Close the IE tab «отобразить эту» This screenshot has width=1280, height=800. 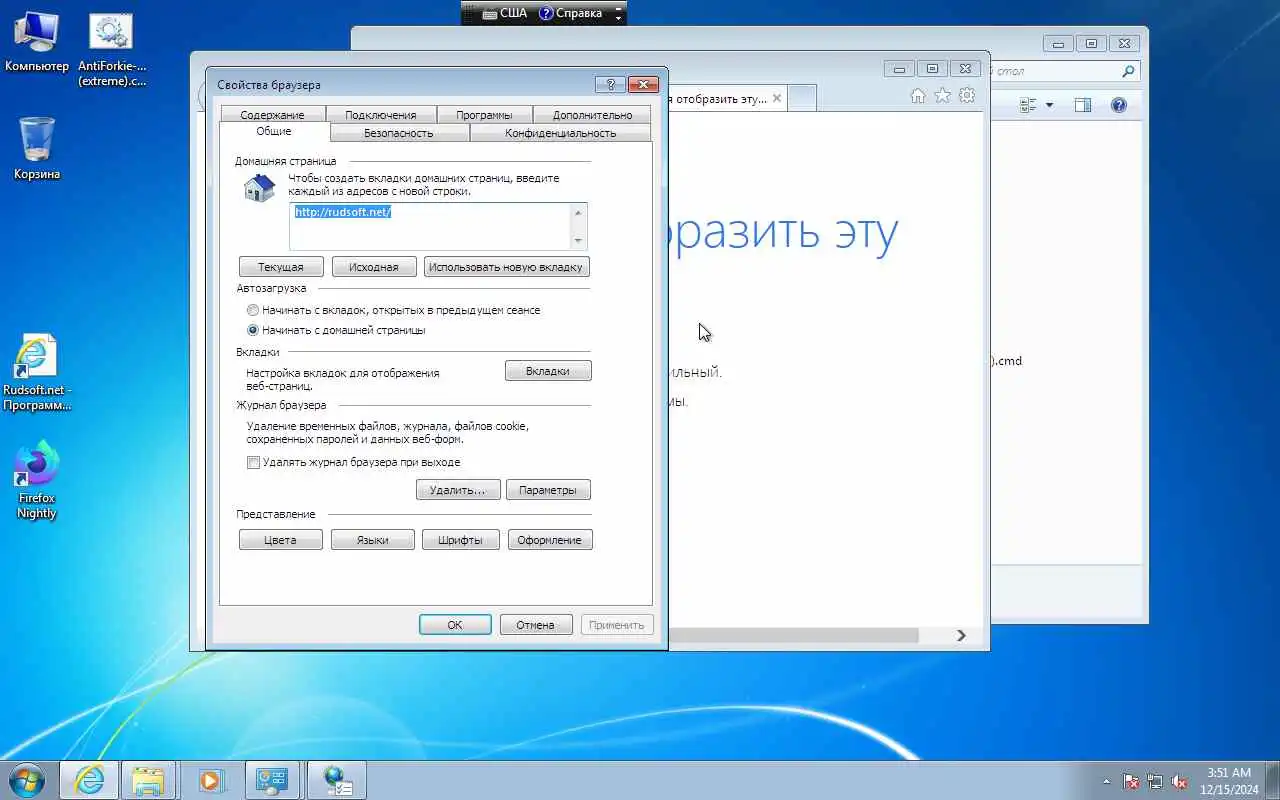click(x=777, y=98)
